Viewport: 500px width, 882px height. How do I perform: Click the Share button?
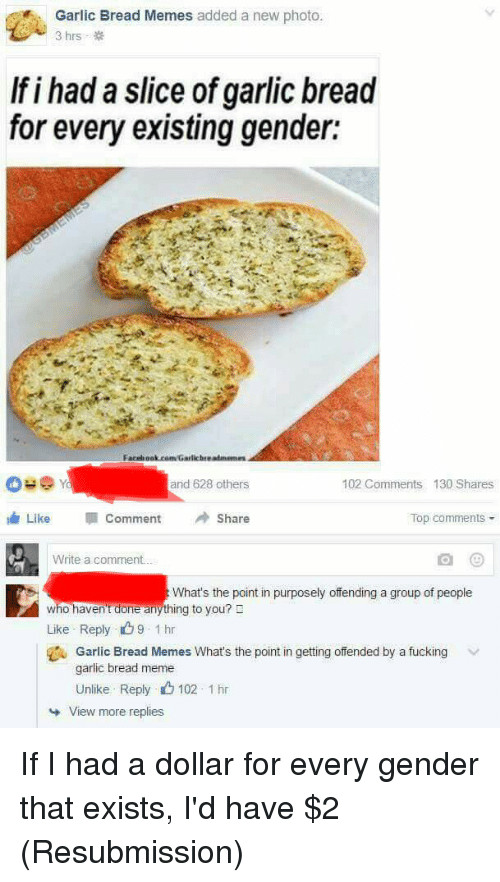click(225, 519)
